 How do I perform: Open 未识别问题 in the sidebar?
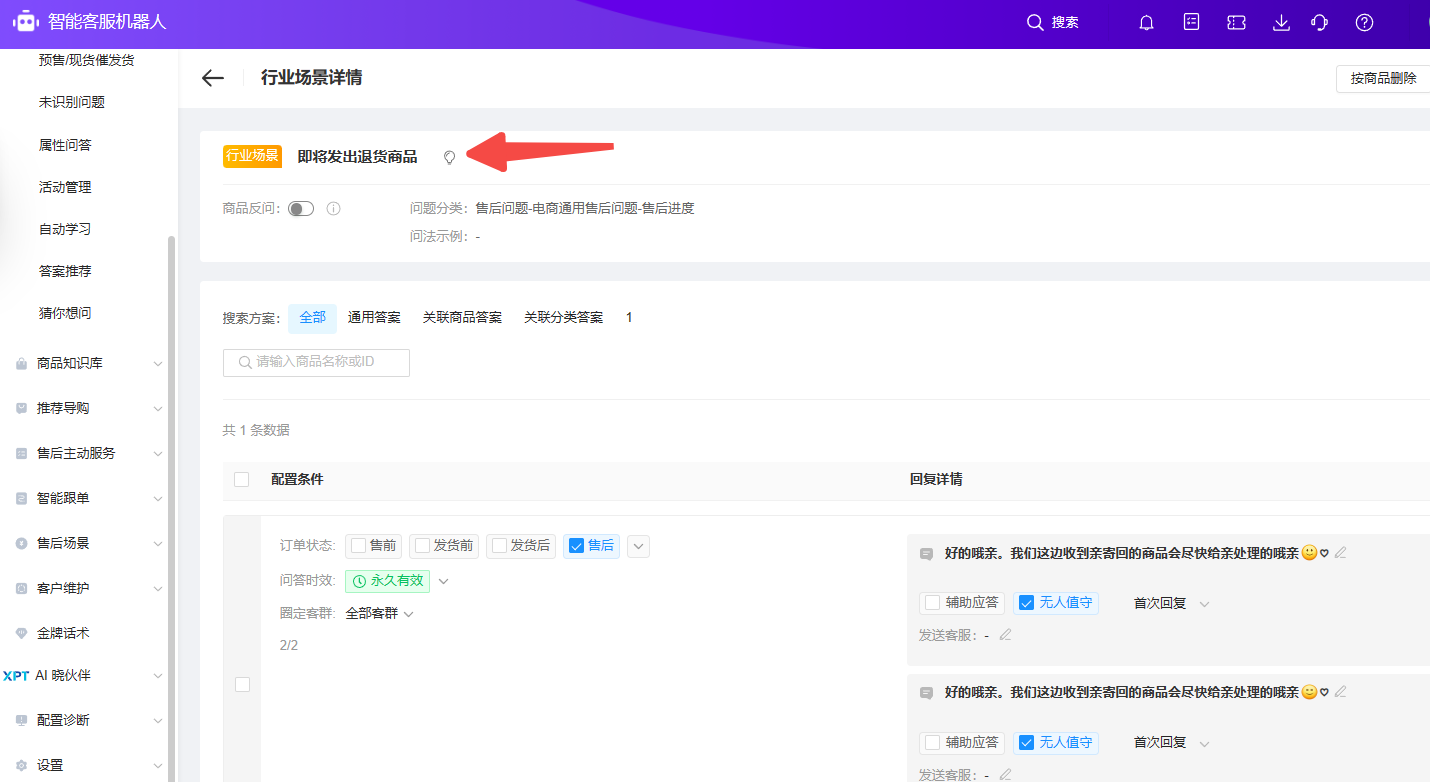tap(72, 102)
